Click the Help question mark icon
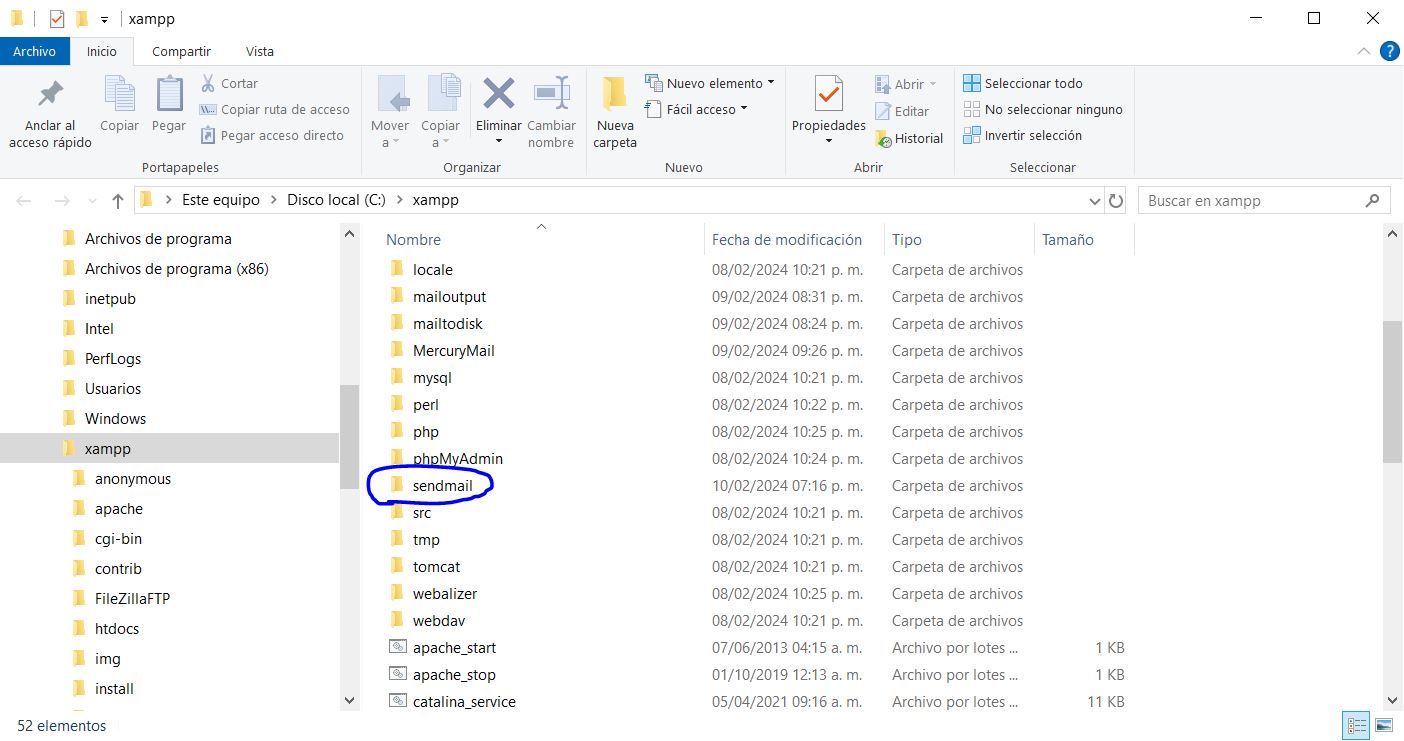The height and width of the screenshot is (741, 1404). [1389, 51]
